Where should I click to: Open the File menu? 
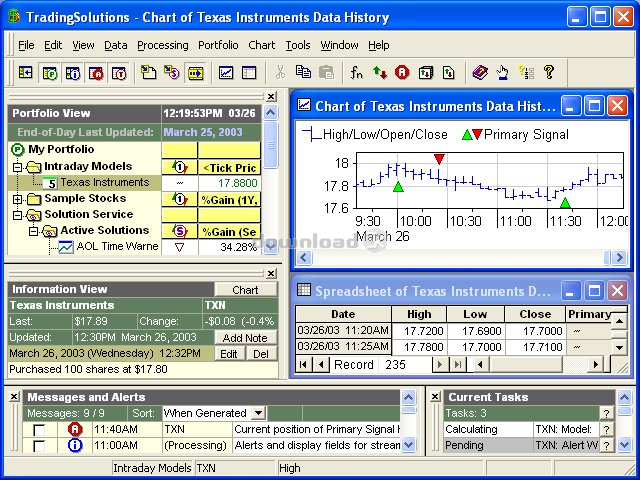point(26,45)
